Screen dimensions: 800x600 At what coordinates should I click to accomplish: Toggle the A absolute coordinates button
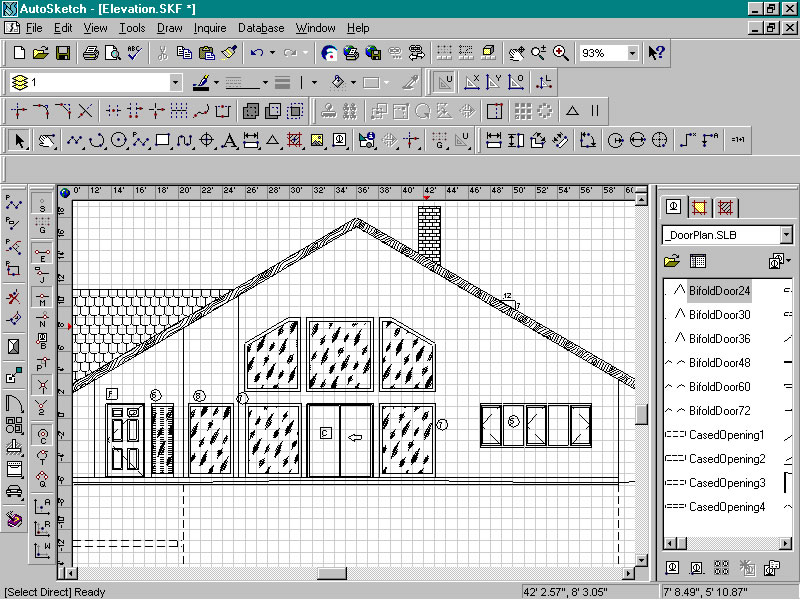[42, 507]
